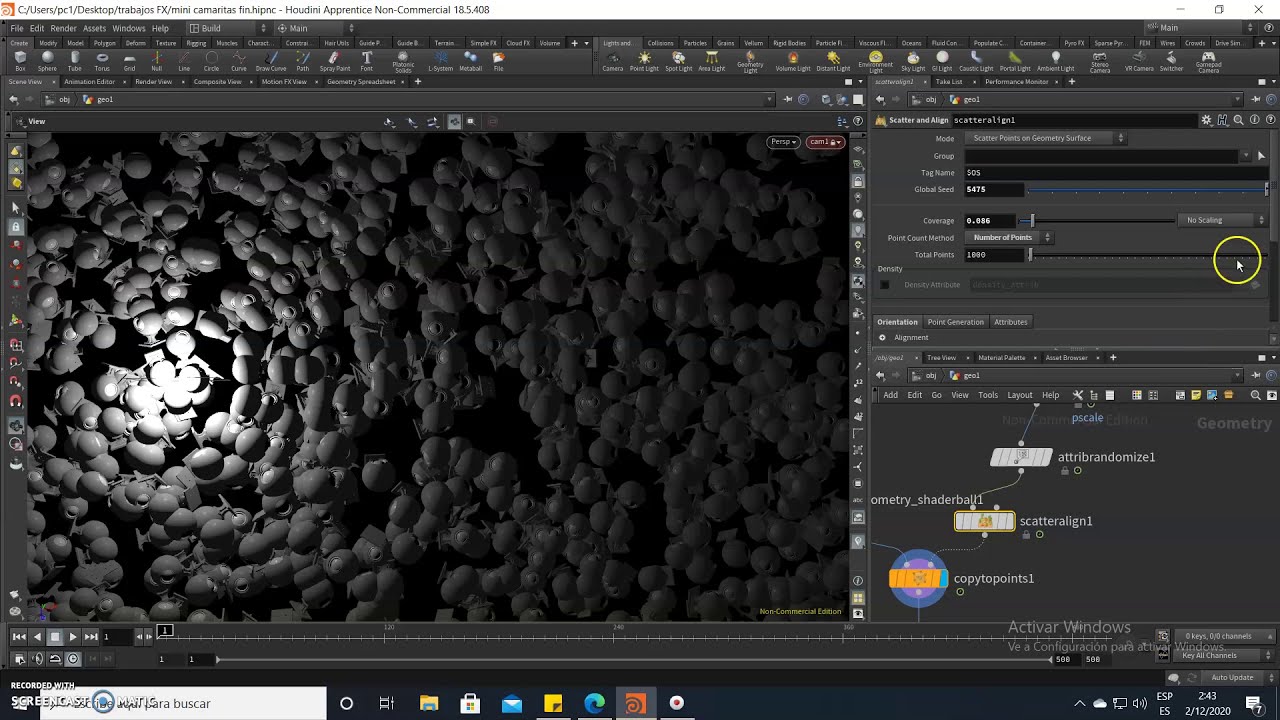1280x720 pixels.
Task: Toggle real-time playback clock icon
Action: click(73, 659)
